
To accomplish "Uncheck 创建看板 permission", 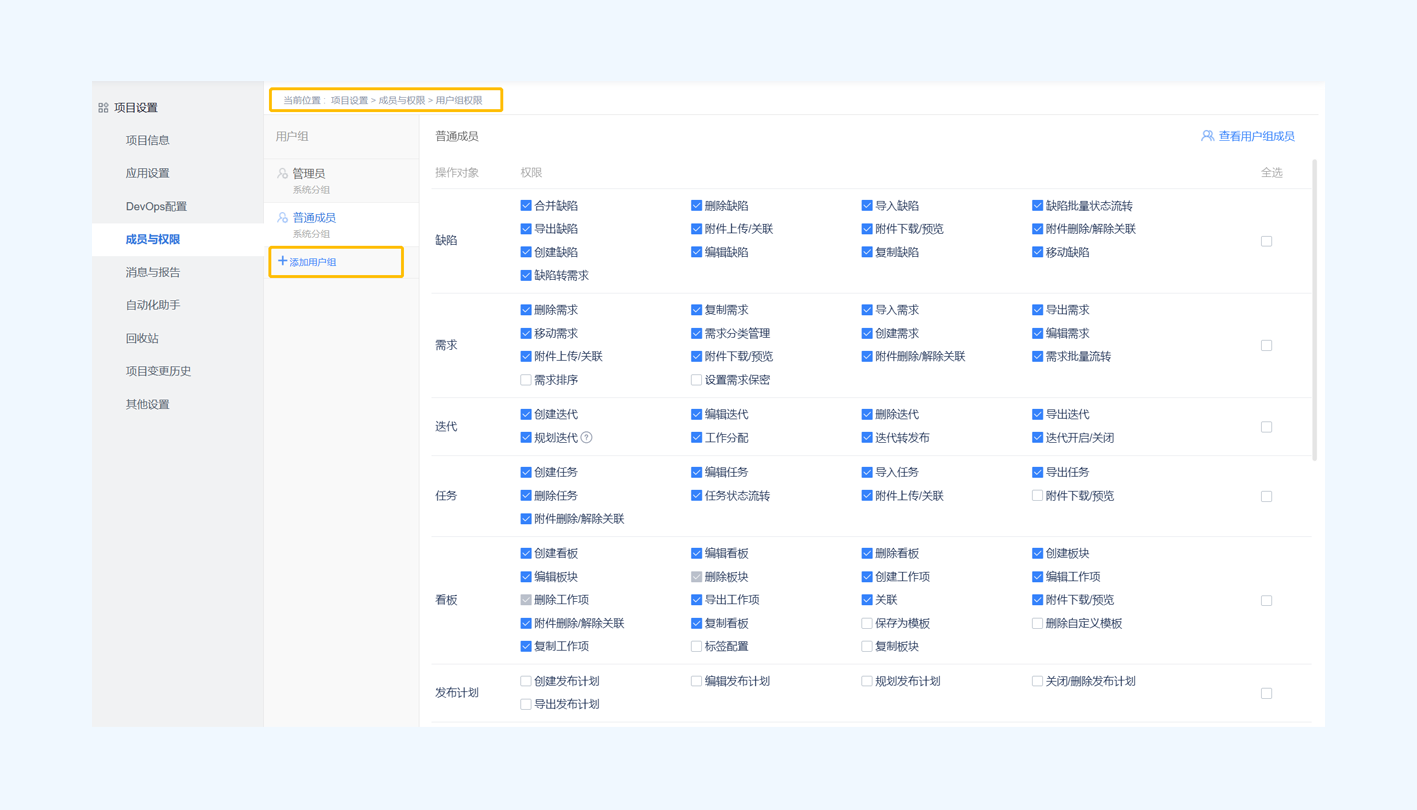I will [526, 553].
